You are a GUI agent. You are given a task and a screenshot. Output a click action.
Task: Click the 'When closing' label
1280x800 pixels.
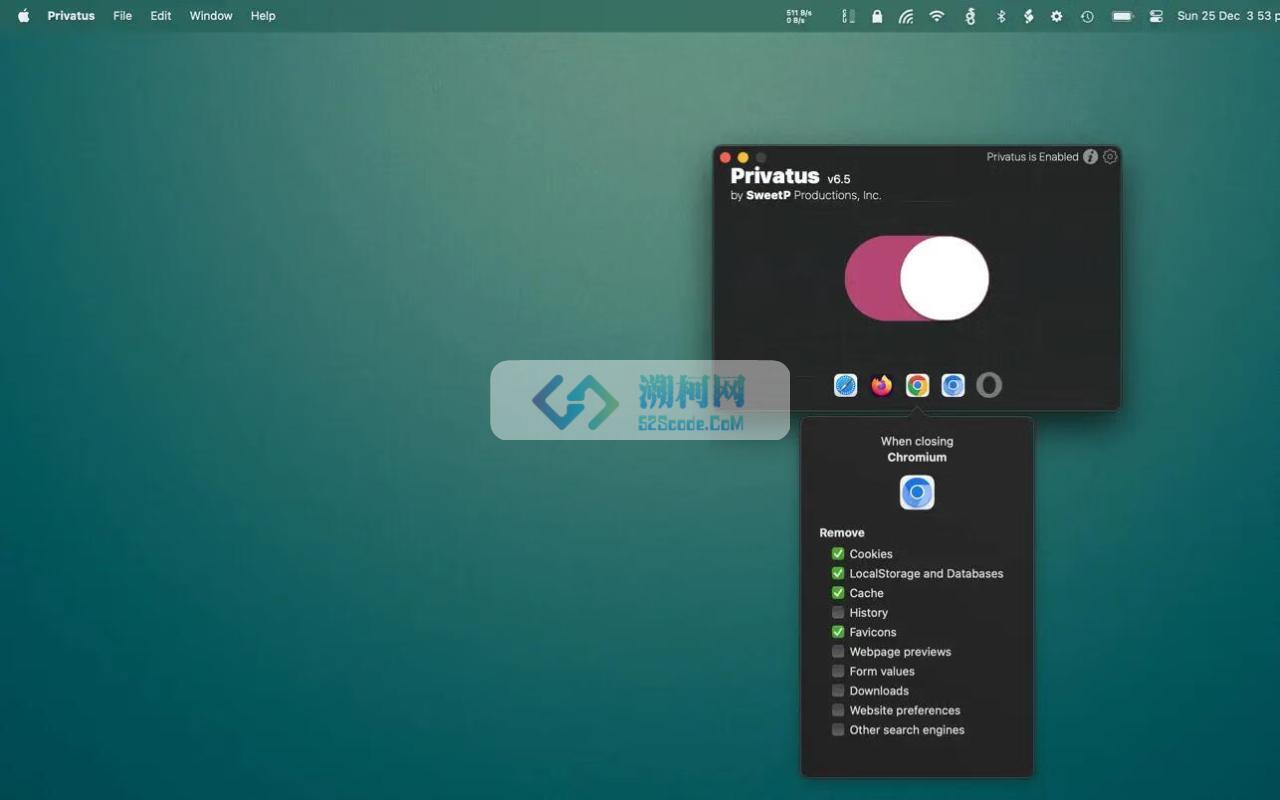coord(917,441)
